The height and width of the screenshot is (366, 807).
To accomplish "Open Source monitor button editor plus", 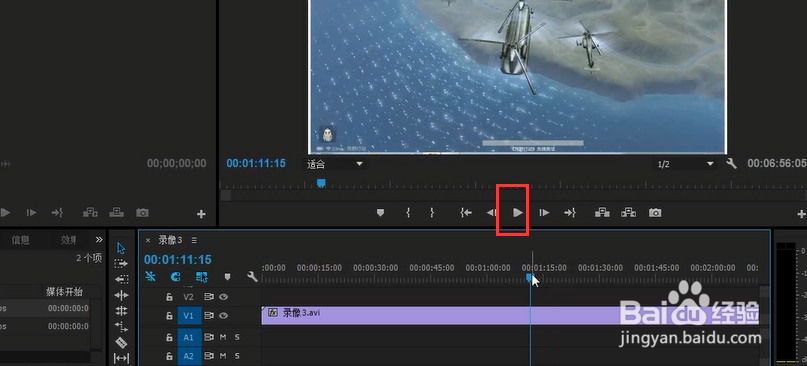I will click(x=201, y=214).
